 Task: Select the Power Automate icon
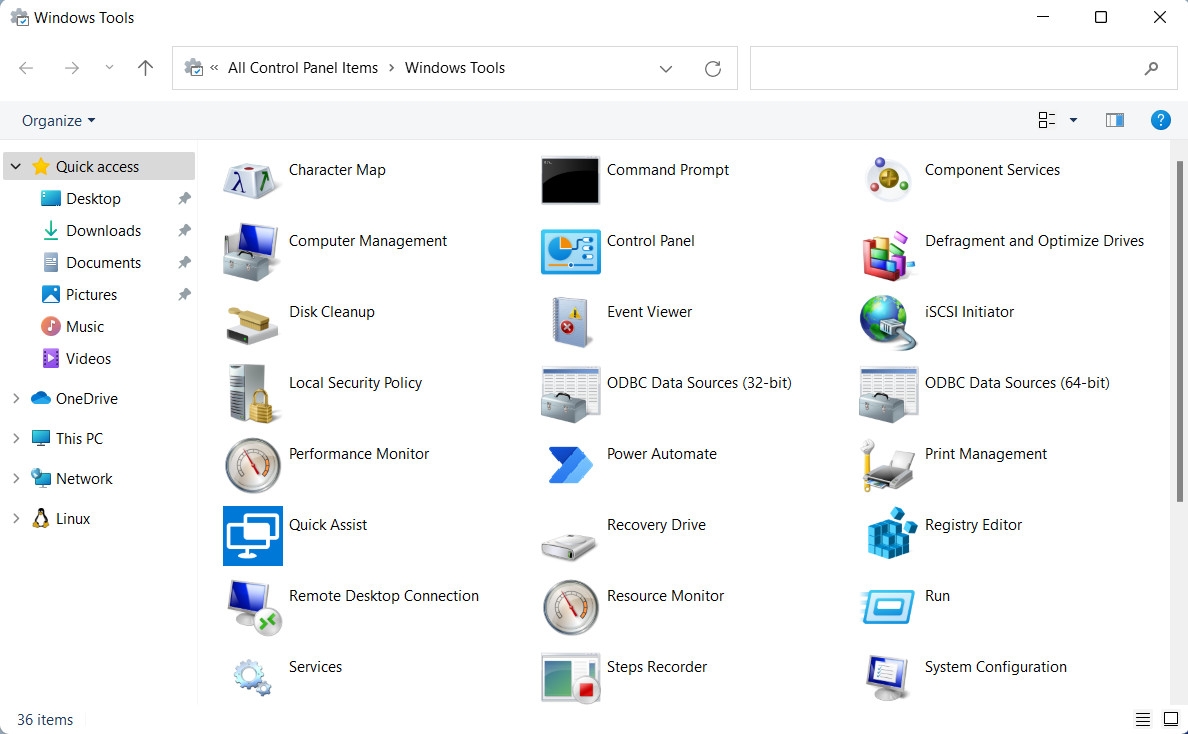(x=570, y=464)
